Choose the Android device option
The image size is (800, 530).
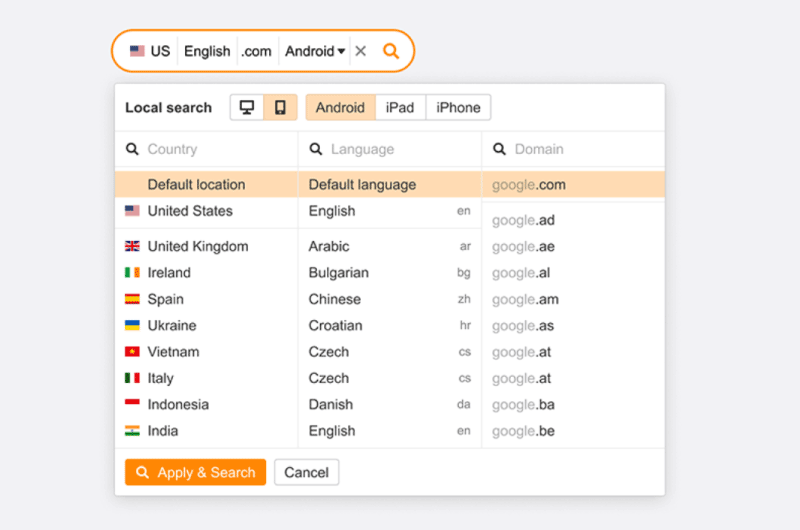pos(340,107)
